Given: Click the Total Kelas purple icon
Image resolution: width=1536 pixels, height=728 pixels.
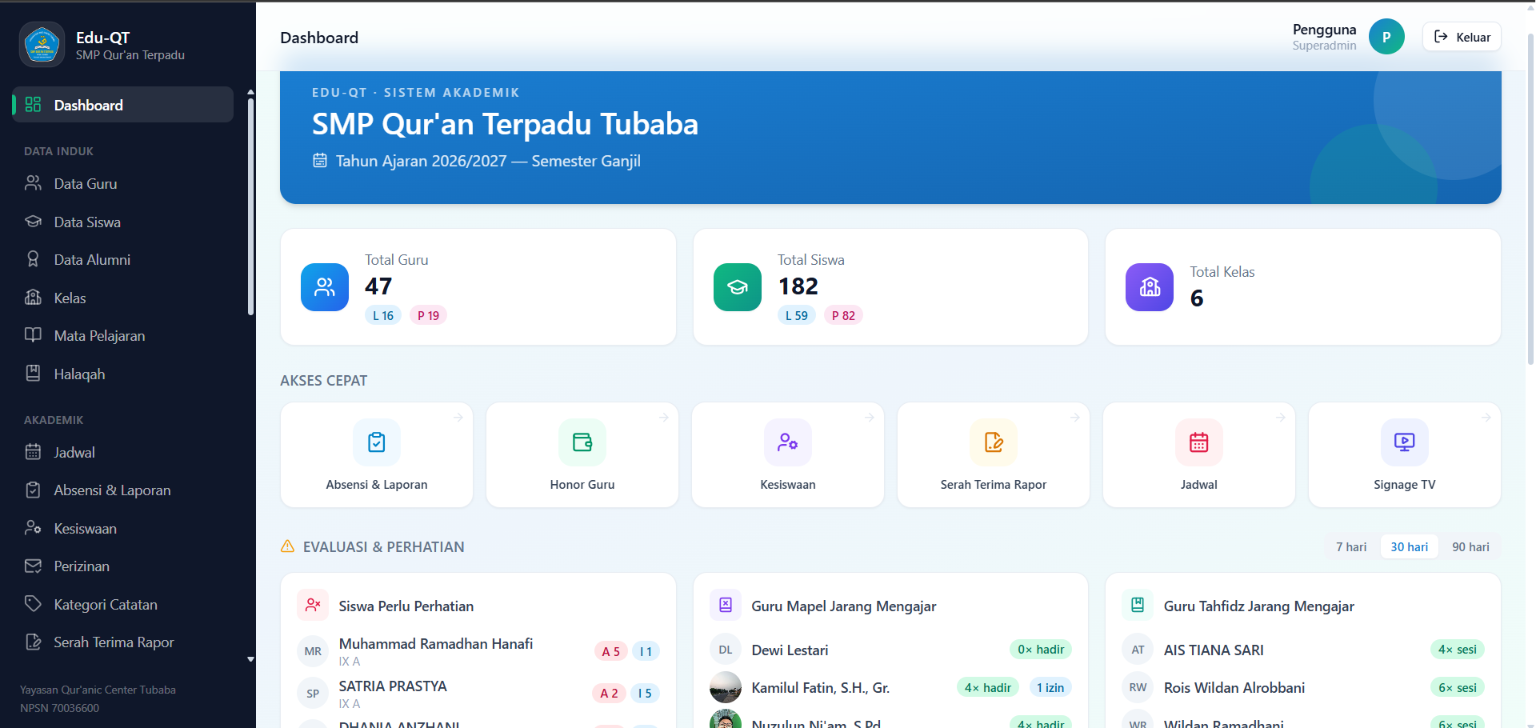Looking at the screenshot, I should (1150, 287).
